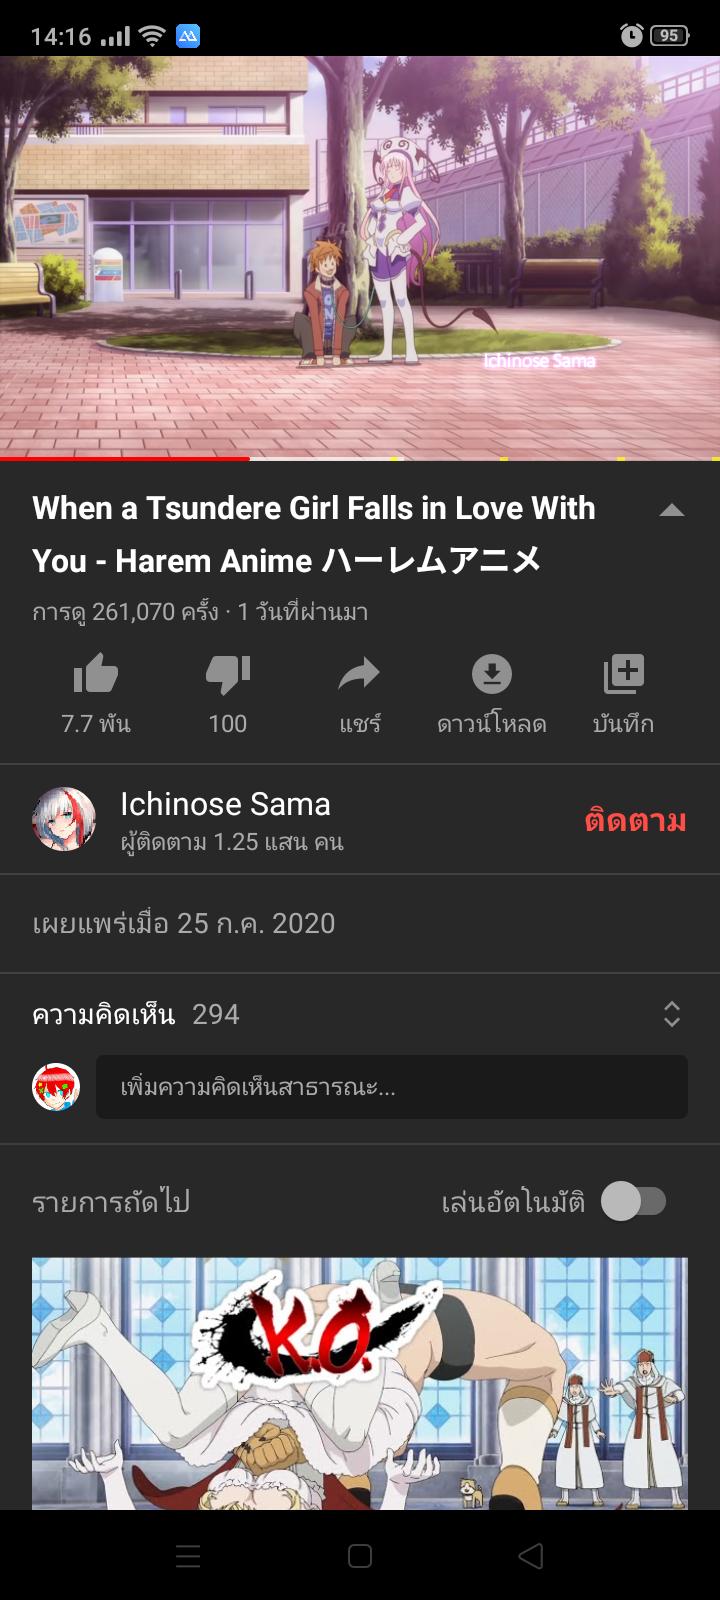This screenshot has width=720, height=1600.
Task: Tap the video title text
Action: pos(314,534)
